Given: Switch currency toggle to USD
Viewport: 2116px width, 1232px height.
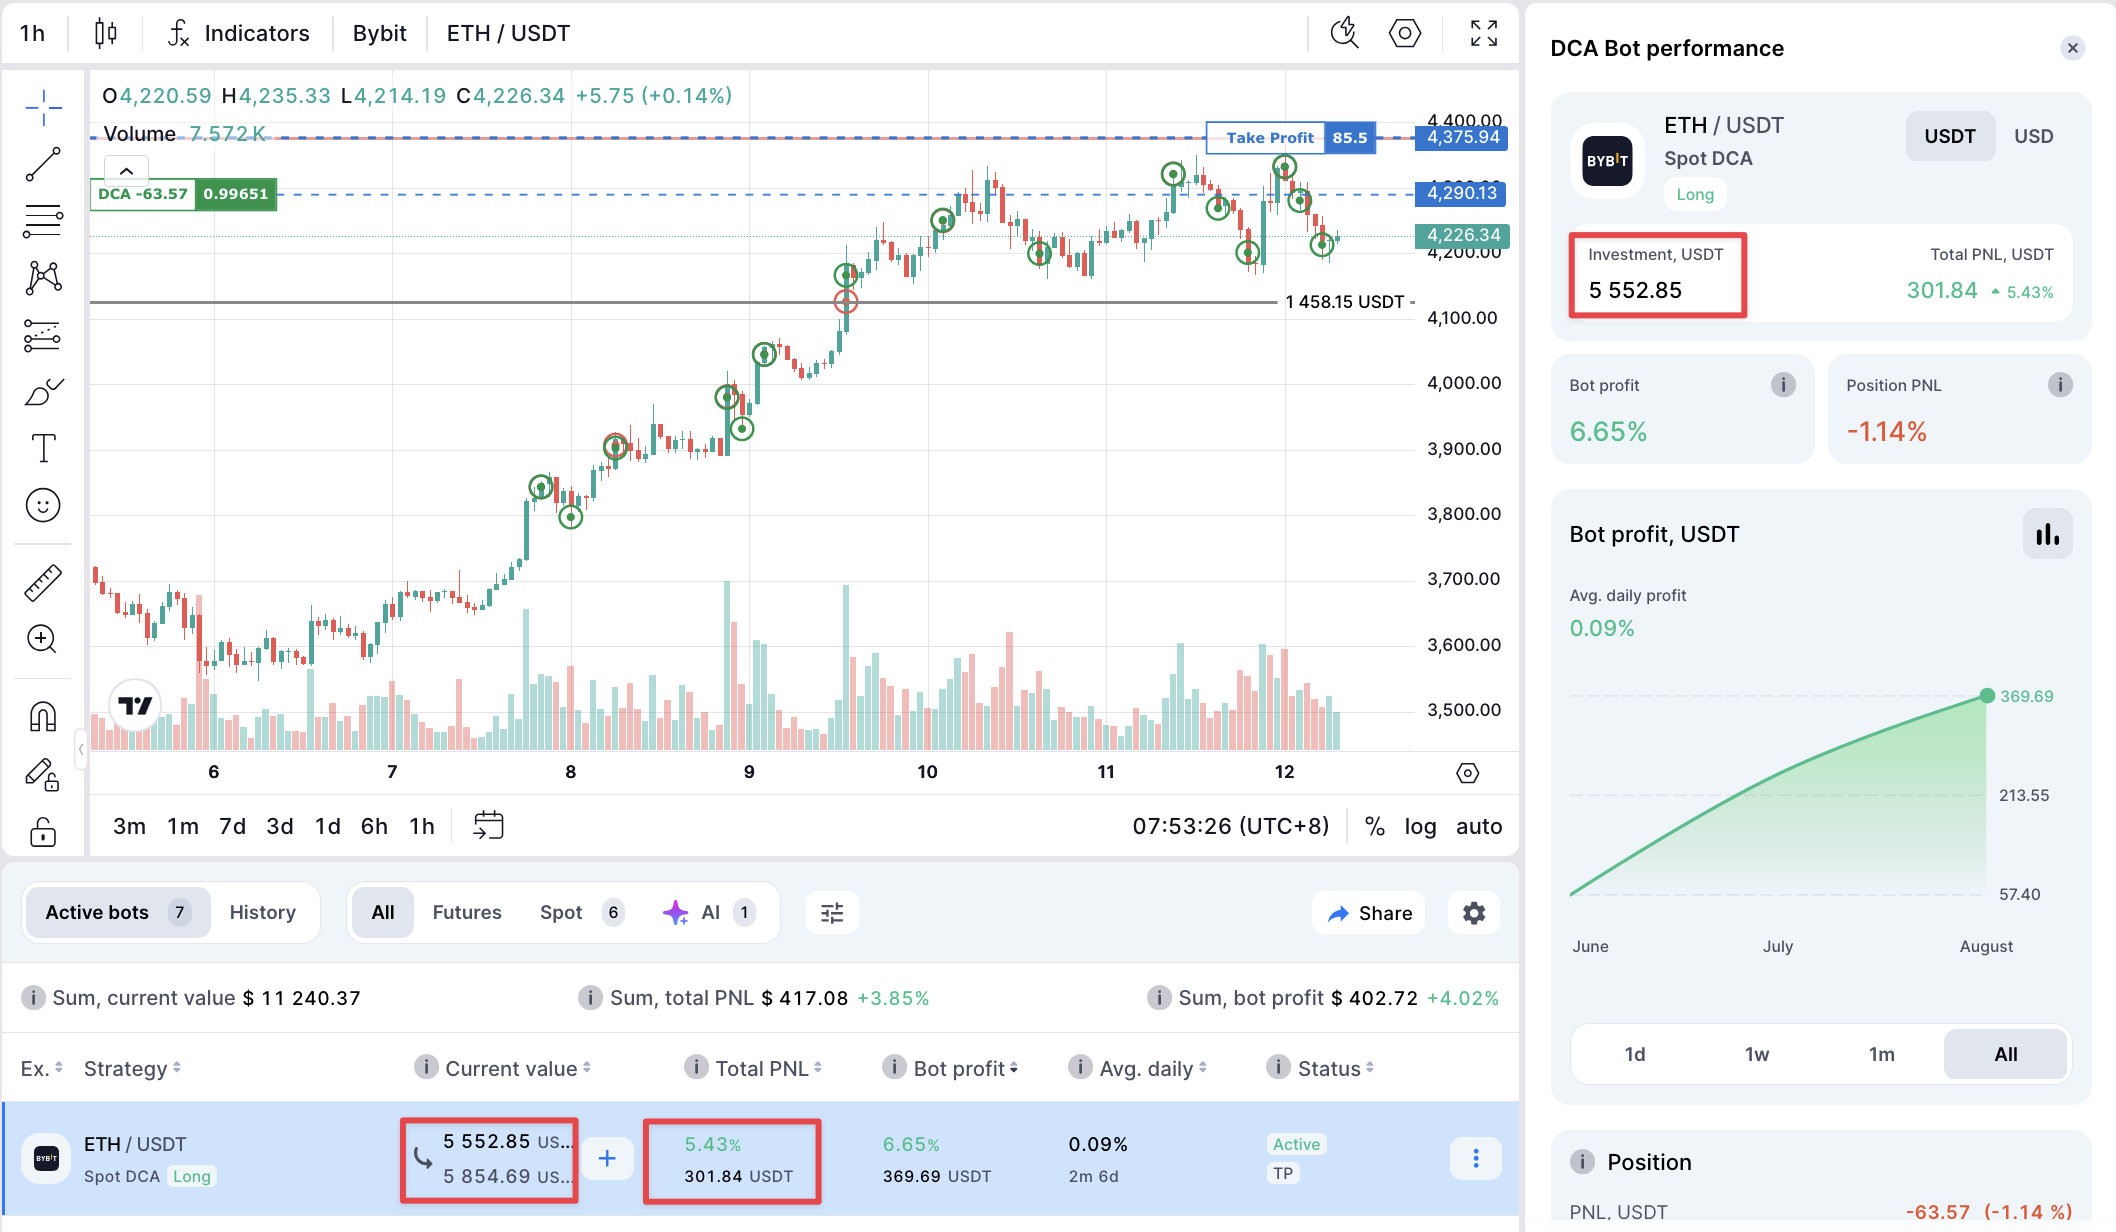Looking at the screenshot, I should click(x=2033, y=136).
